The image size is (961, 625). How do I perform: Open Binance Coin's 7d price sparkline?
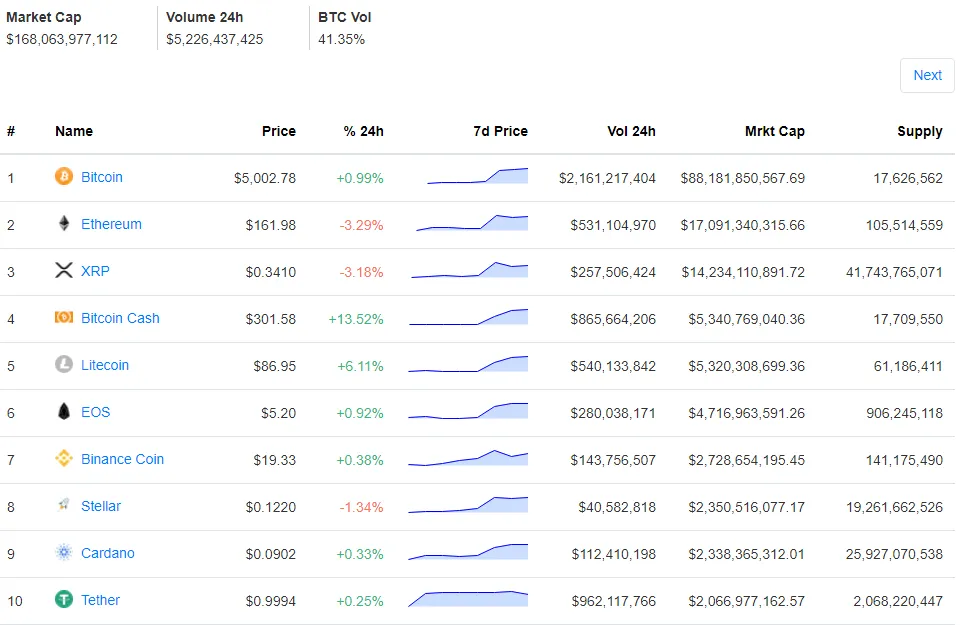(x=468, y=458)
